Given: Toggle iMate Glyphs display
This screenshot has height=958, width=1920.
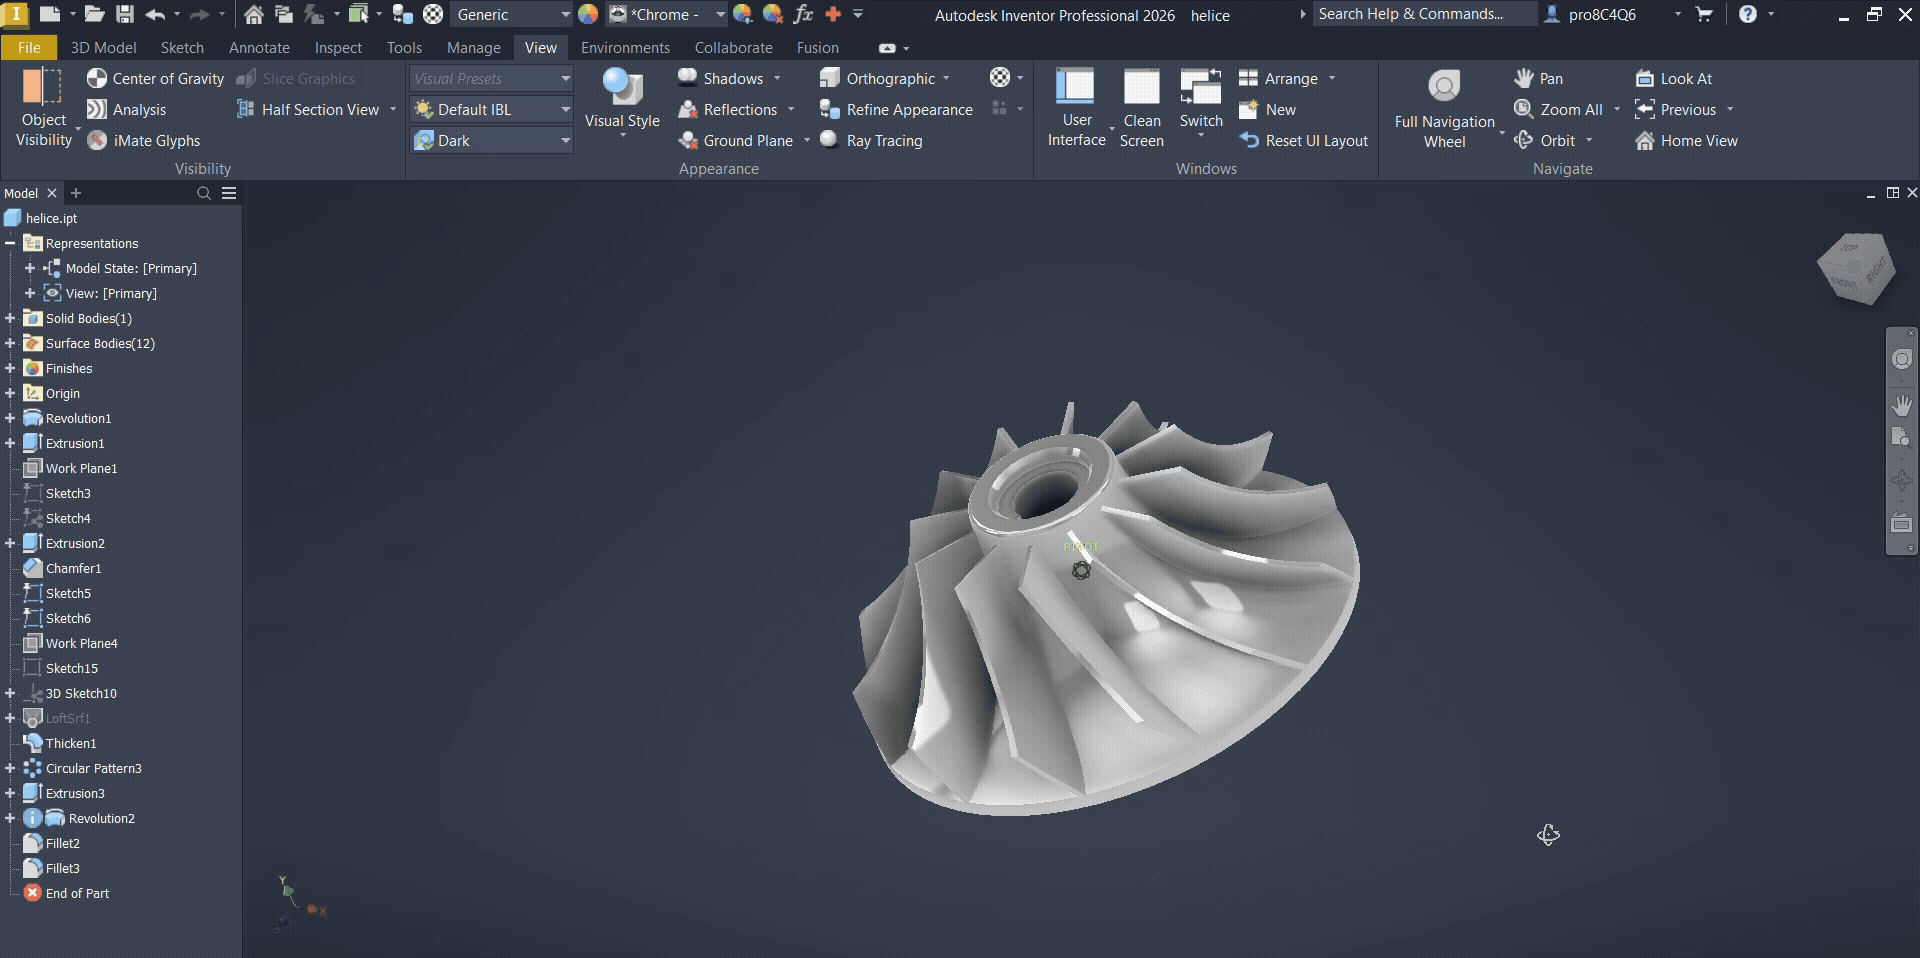Looking at the screenshot, I should (x=143, y=140).
